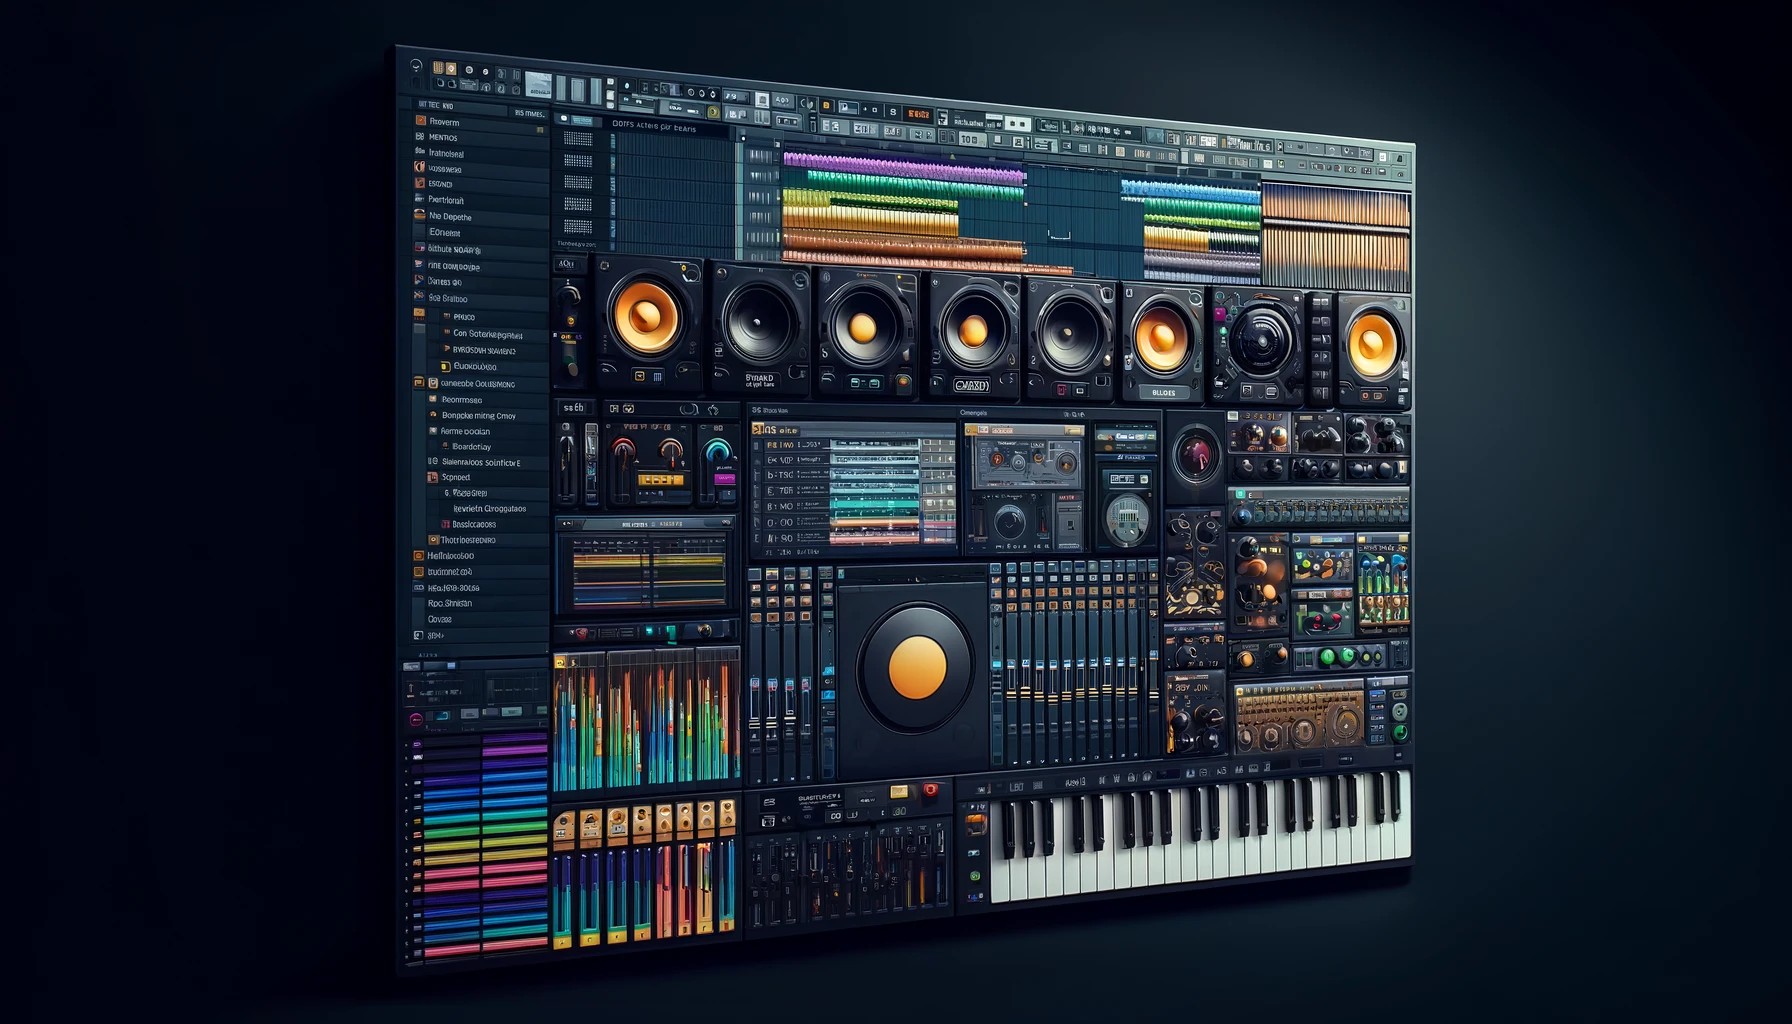Open the Omengels menu in the mixer header
Viewport: 1792px width, 1024px height.
pyautogui.click(x=973, y=413)
